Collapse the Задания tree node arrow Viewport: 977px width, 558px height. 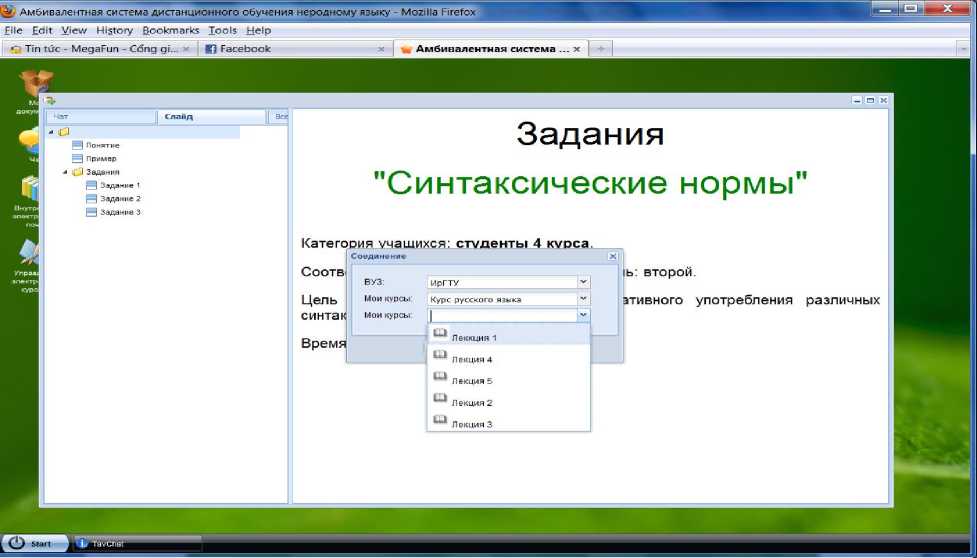65,172
